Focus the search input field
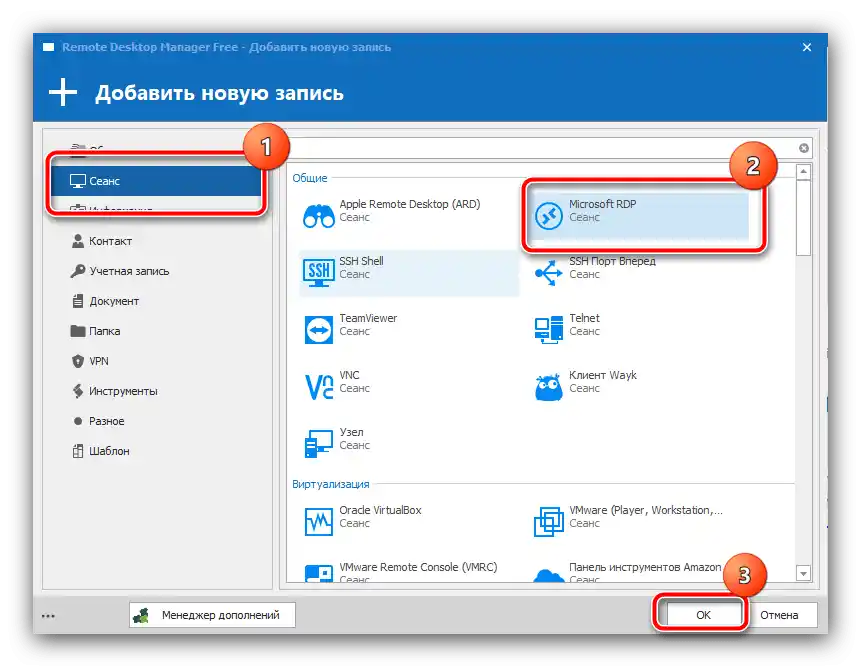Image resolution: width=861 pixels, height=667 pixels. pos(541,148)
